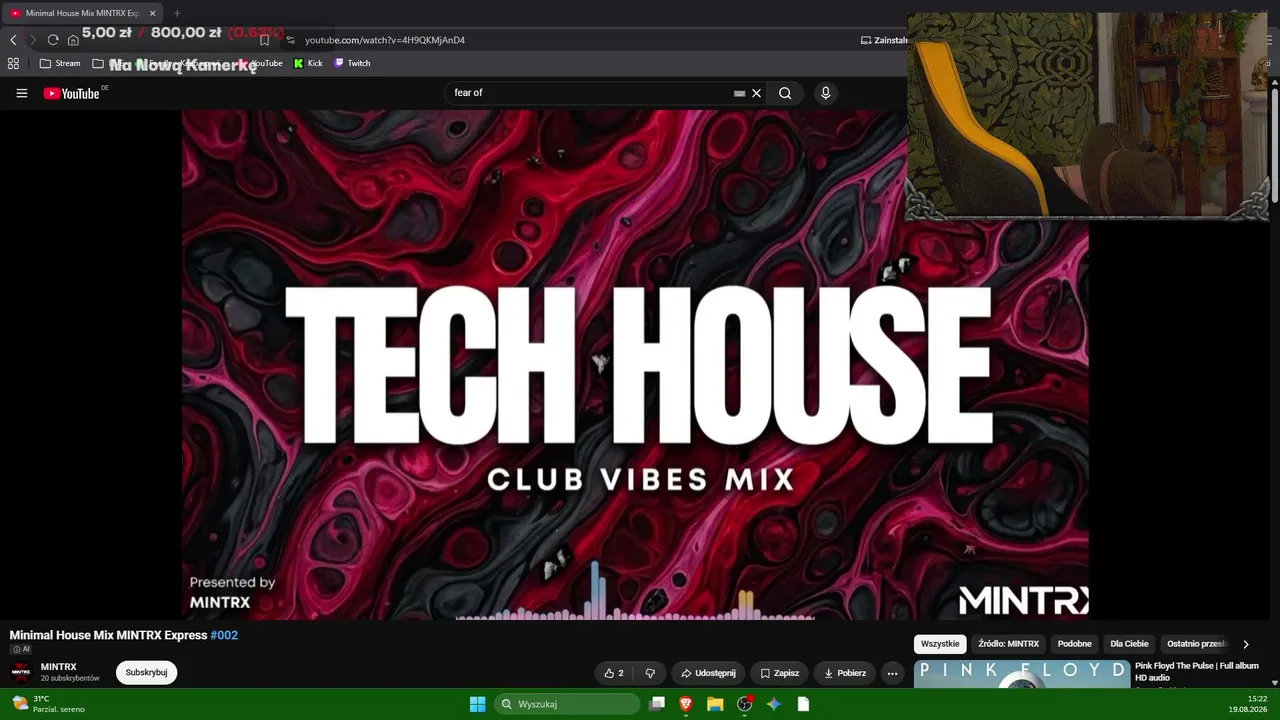Dislike the video with thumbs down
1280x720 pixels.
pyautogui.click(x=650, y=673)
